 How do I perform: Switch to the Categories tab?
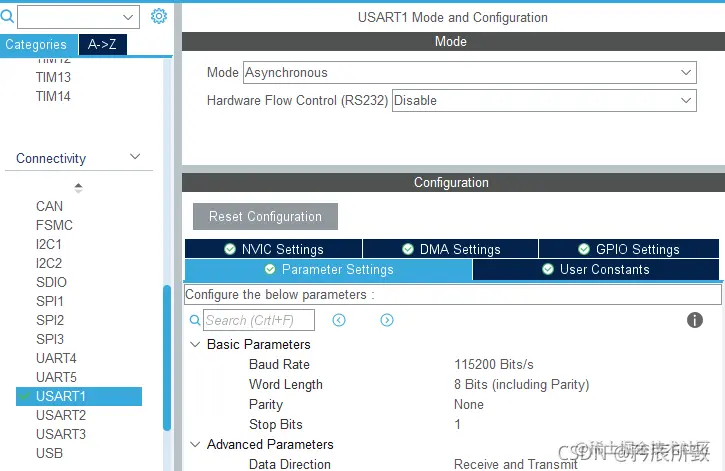coord(38,45)
